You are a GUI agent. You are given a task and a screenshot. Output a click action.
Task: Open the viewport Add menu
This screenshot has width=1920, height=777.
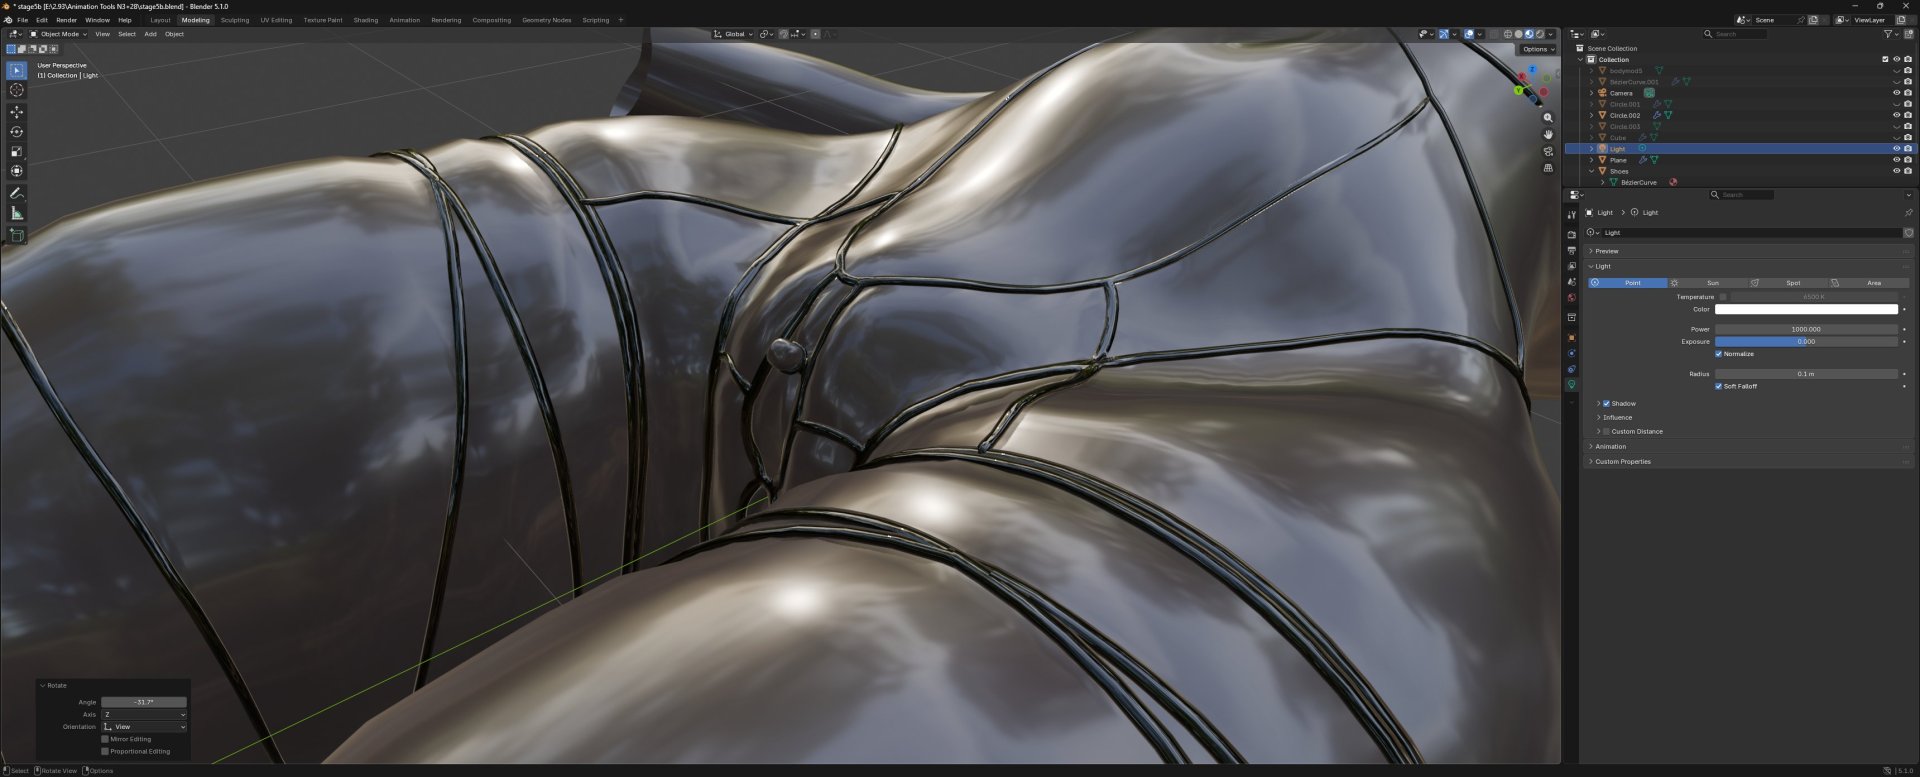[150, 34]
